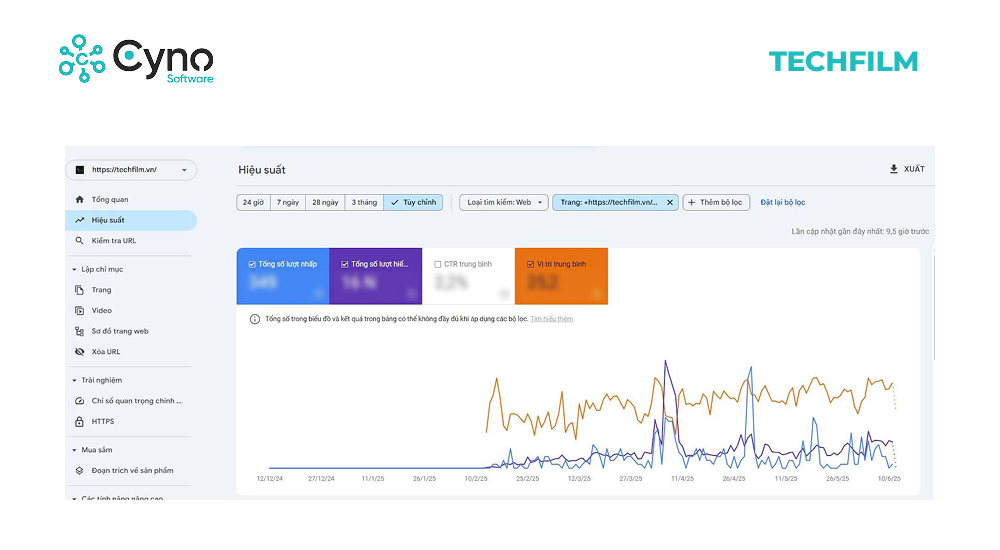Click the Chỉ số quan trọng gauge icon
This screenshot has height=550, width=1000.
pyautogui.click(x=80, y=401)
